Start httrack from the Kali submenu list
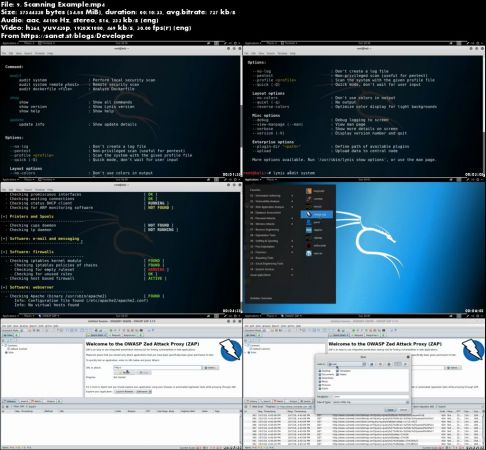The height and width of the screenshot is (450, 486). (315, 206)
